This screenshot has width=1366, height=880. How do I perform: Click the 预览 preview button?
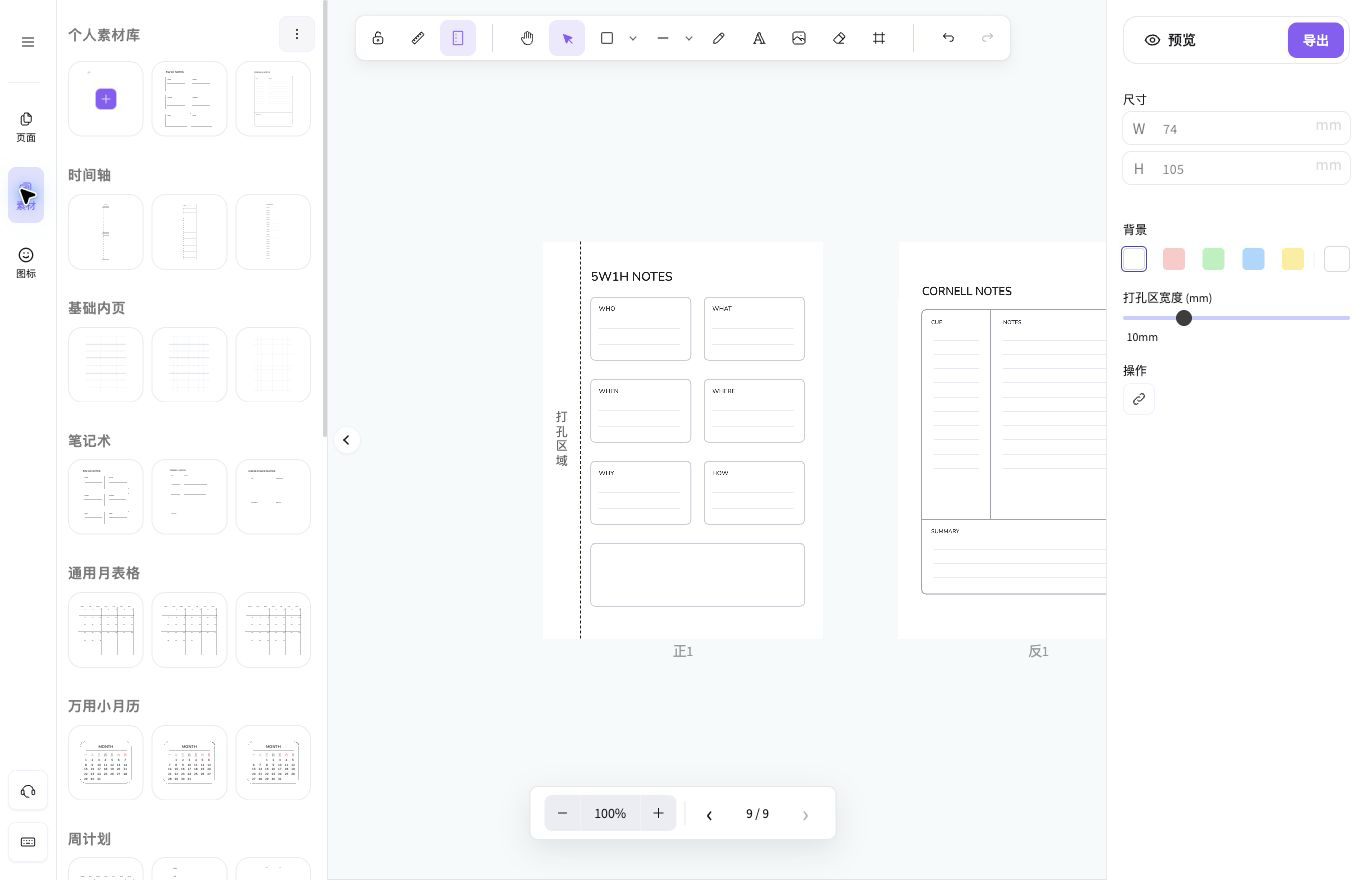1170,40
